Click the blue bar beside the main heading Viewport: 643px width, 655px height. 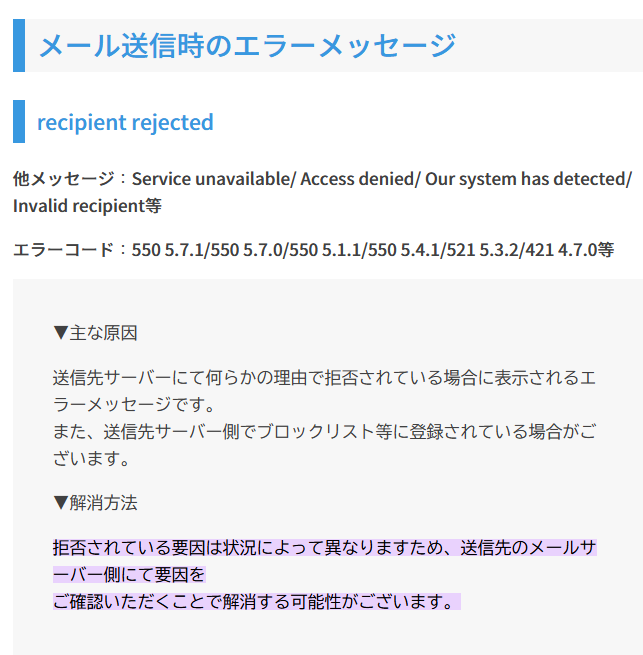click(18, 46)
